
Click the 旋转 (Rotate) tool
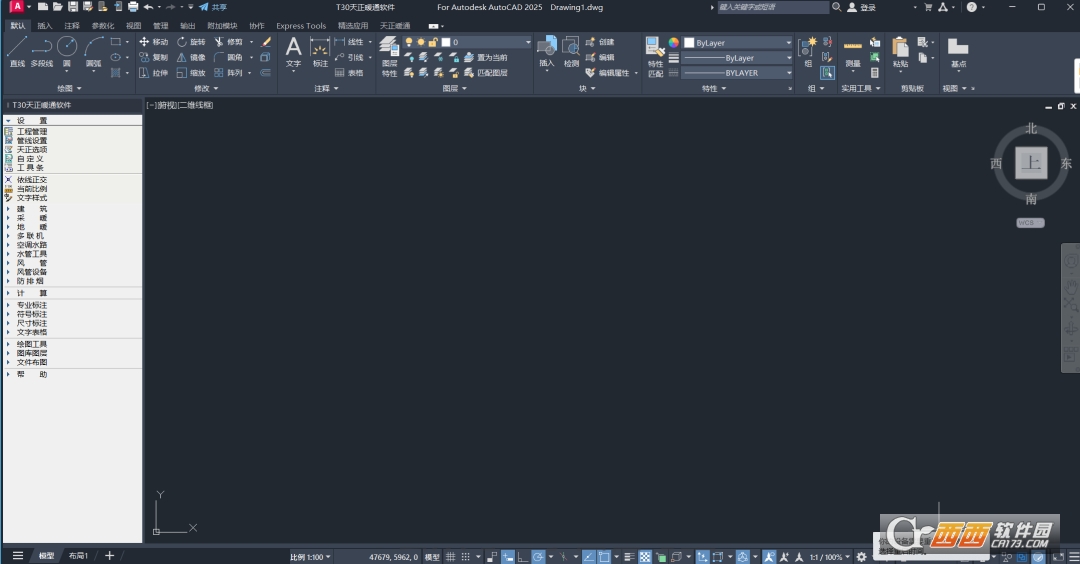[x=191, y=42]
